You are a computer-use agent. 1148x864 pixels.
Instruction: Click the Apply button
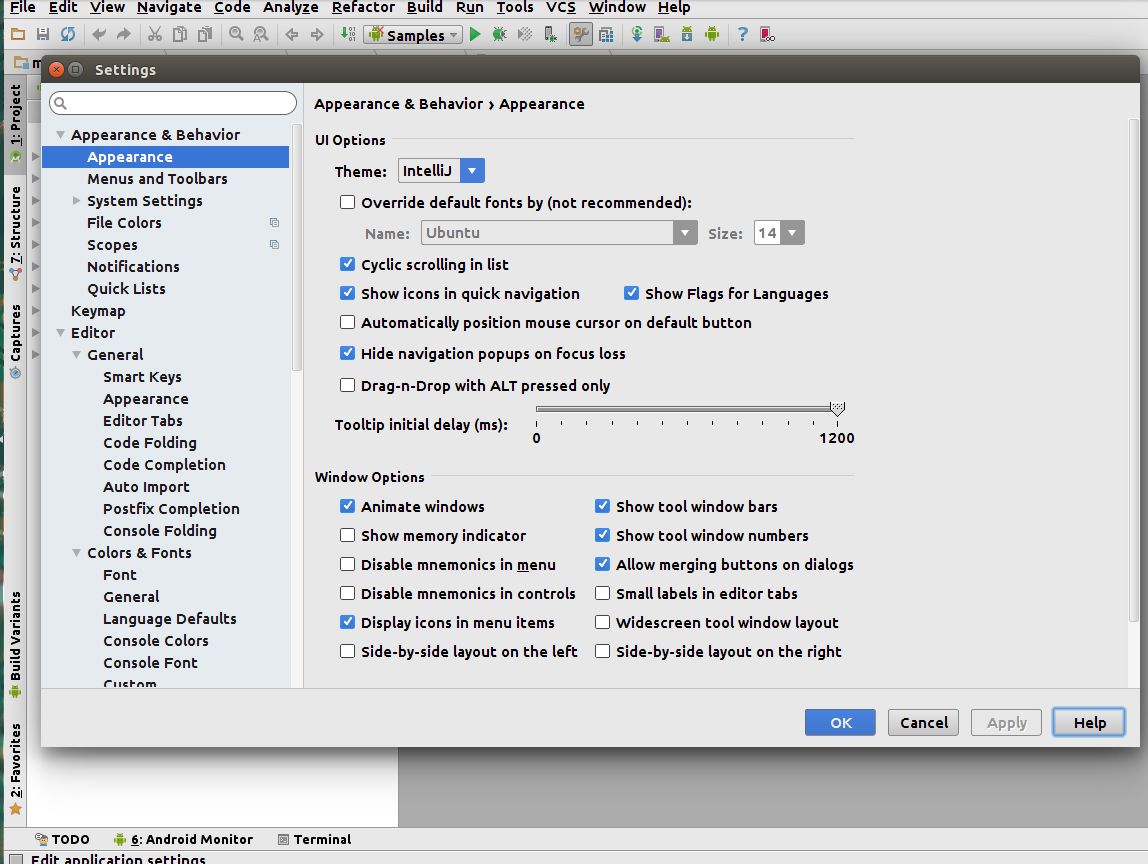(1006, 723)
